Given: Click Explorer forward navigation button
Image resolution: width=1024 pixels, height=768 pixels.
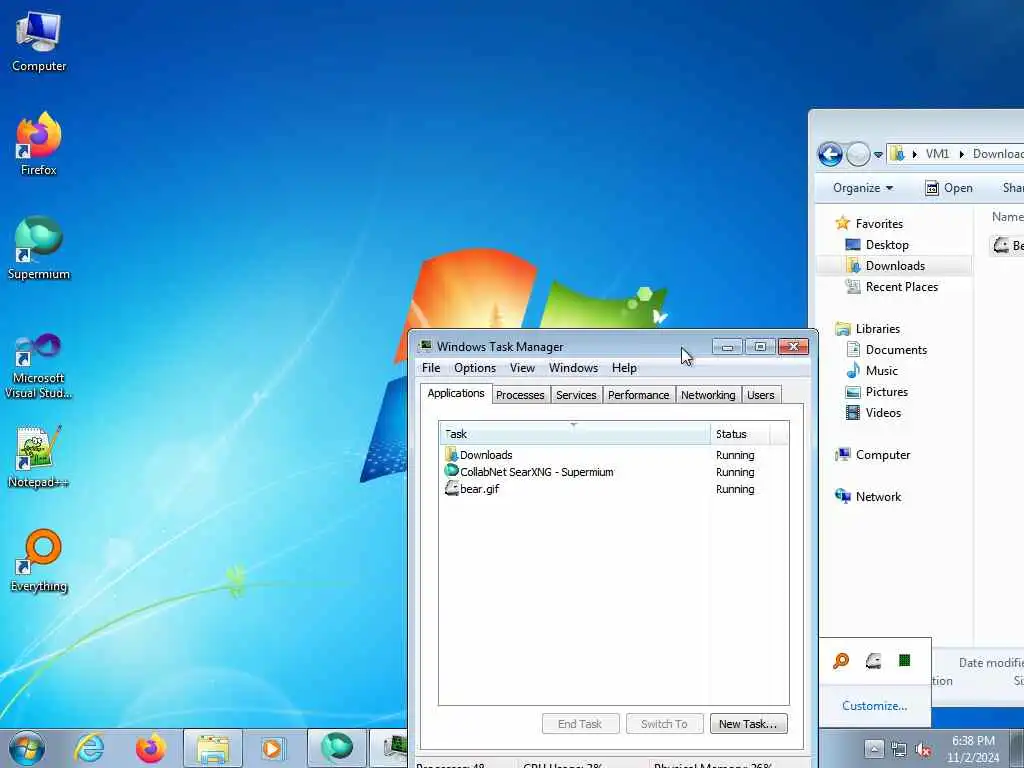Looking at the screenshot, I should (858, 155).
